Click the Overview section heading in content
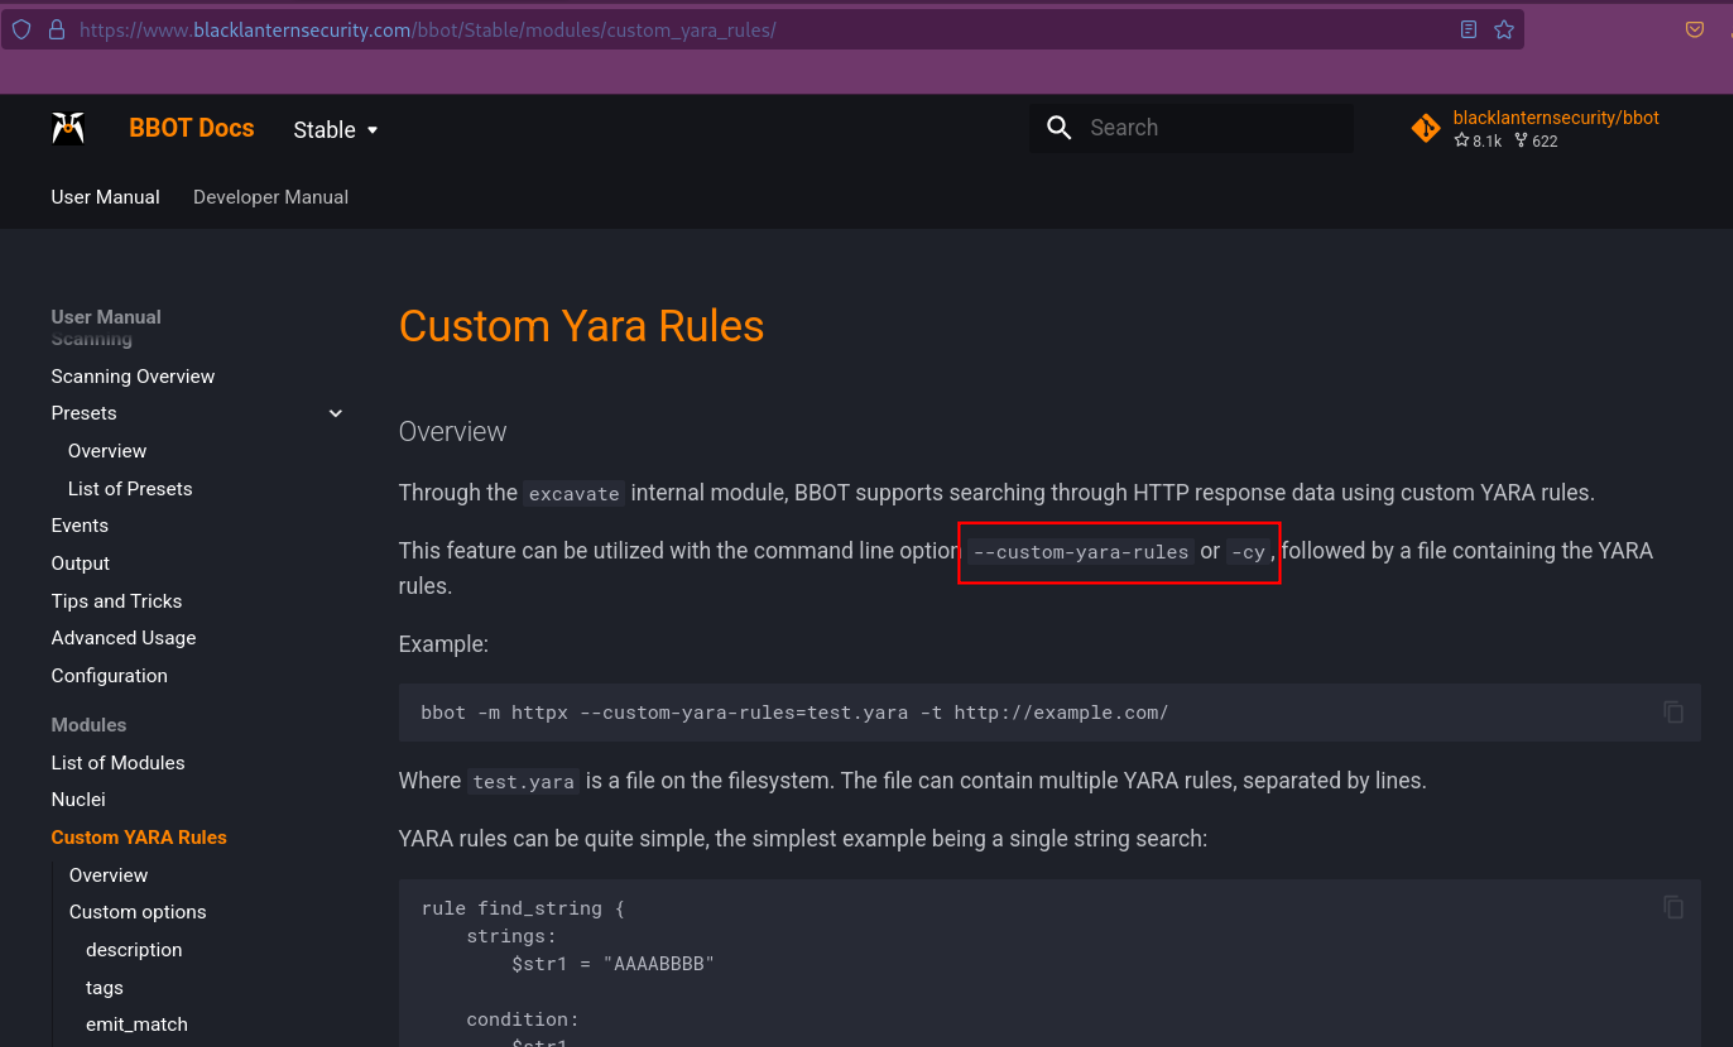 point(452,432)
